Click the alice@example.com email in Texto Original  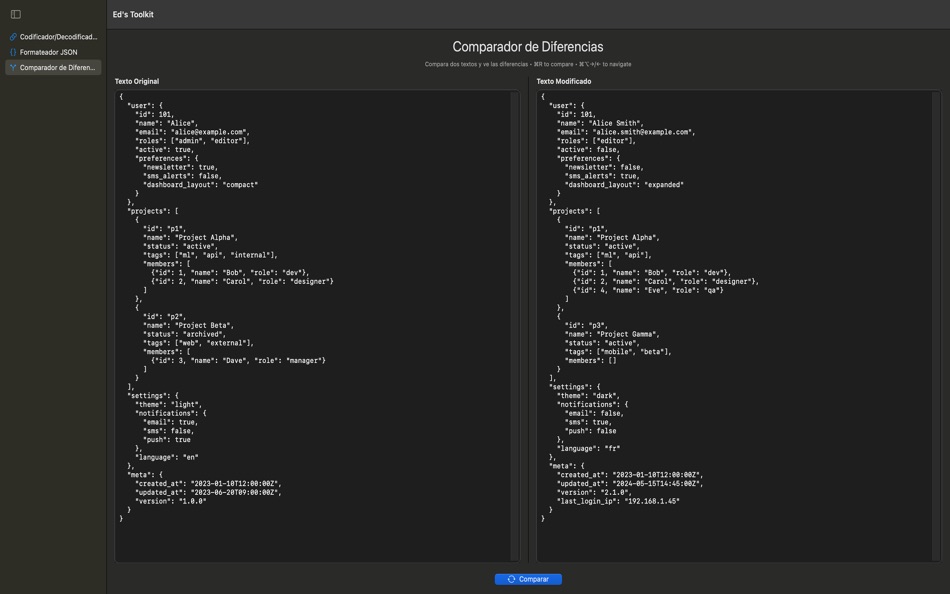coord(211,129)
